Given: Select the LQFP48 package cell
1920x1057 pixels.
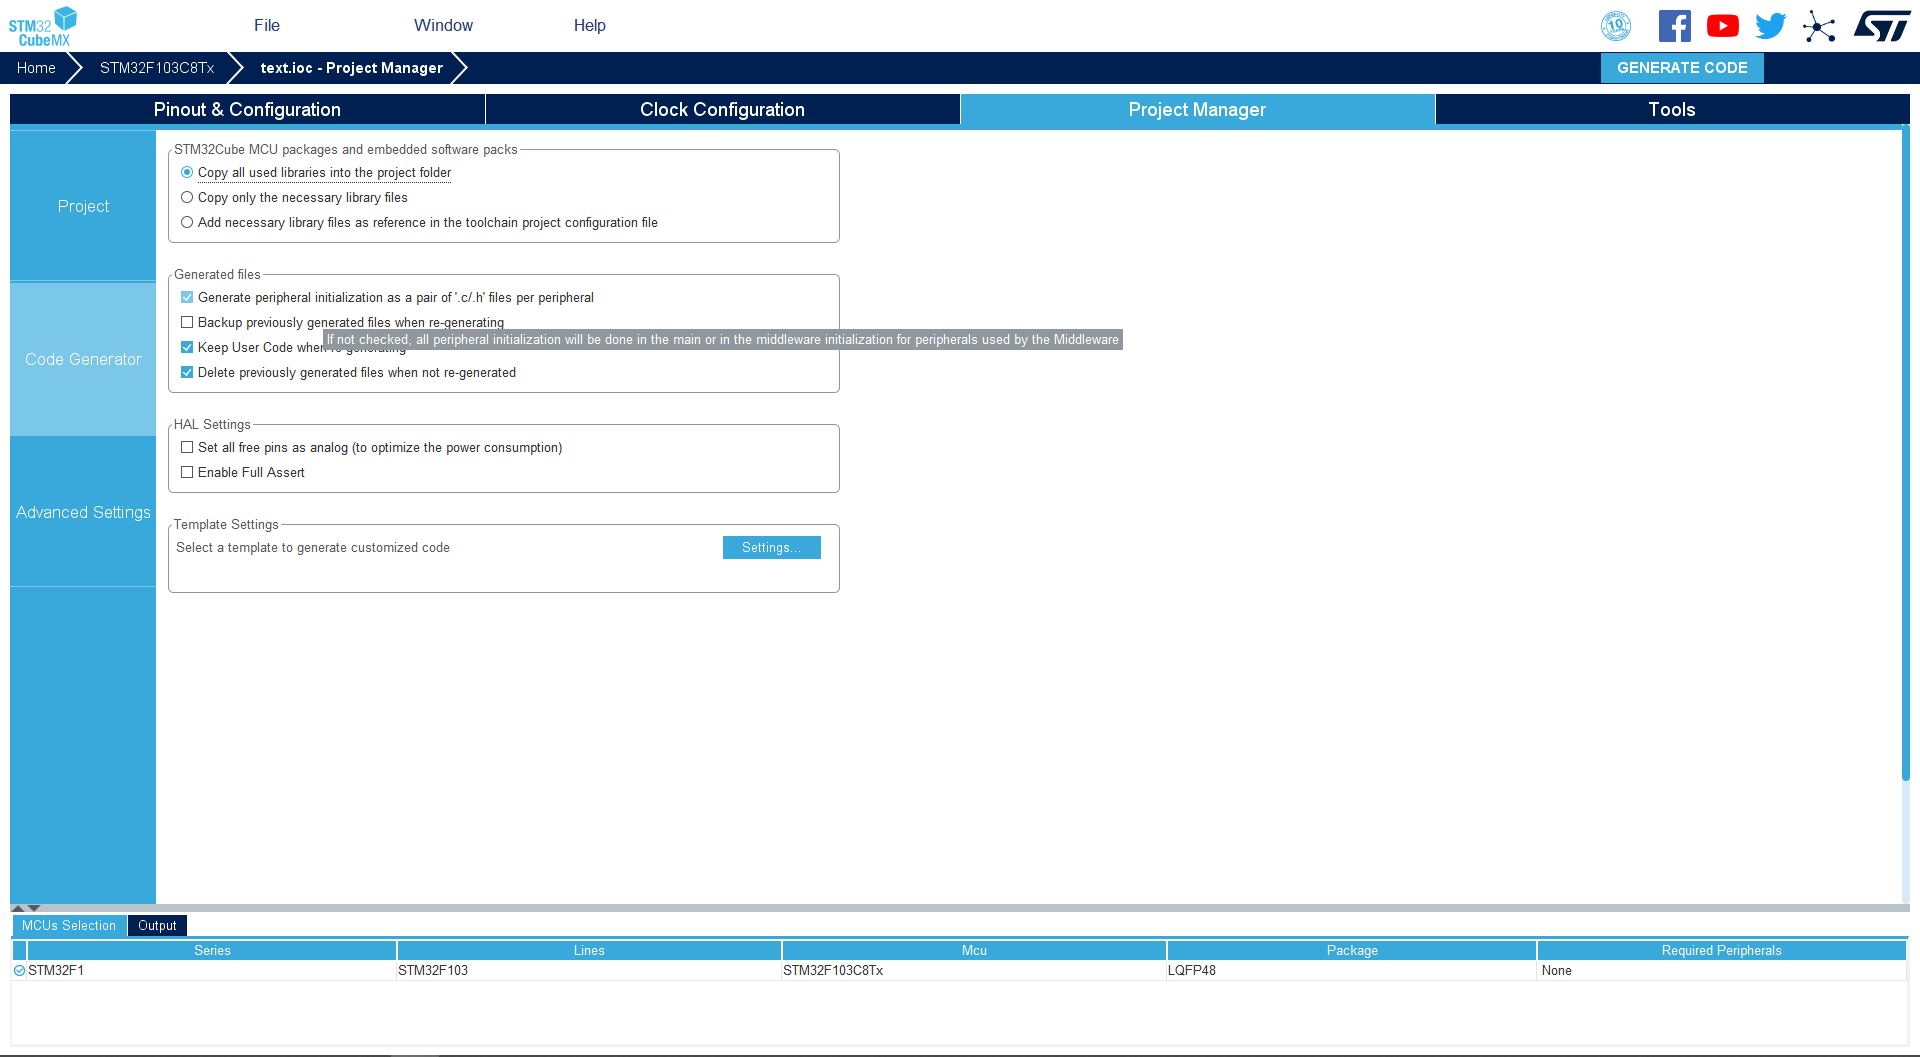Looking at the screenshot, I should coord(1352,970).
